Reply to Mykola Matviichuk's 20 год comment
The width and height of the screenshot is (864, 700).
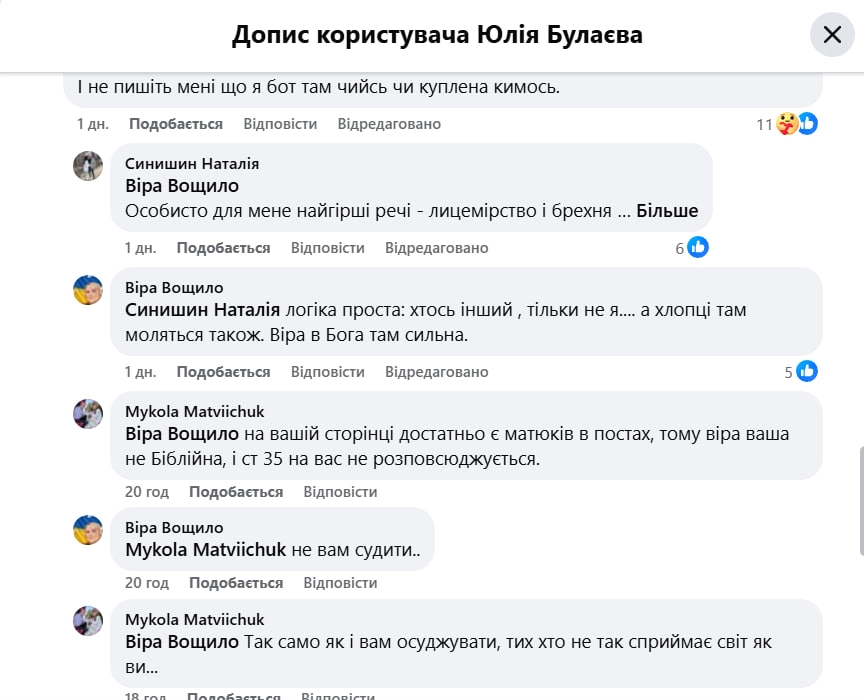[x=340, y=492]
